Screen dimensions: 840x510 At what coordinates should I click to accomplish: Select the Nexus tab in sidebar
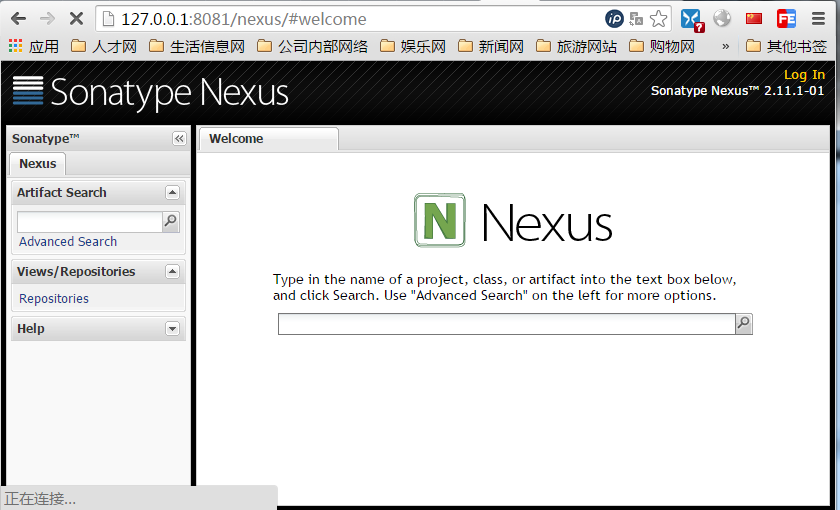[x=38, y=163]
